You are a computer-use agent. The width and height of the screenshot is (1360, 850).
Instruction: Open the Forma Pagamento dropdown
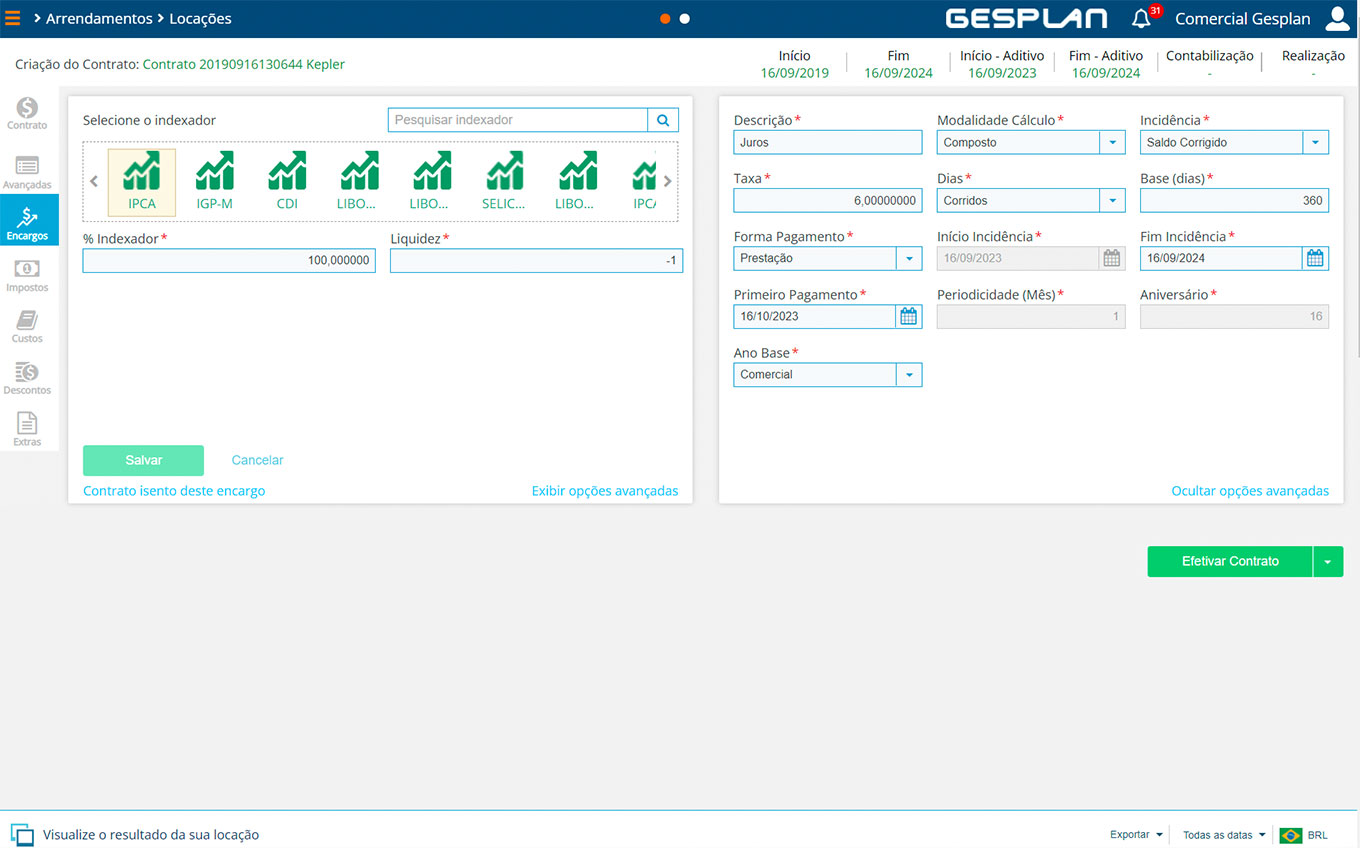tap(909, 258)
